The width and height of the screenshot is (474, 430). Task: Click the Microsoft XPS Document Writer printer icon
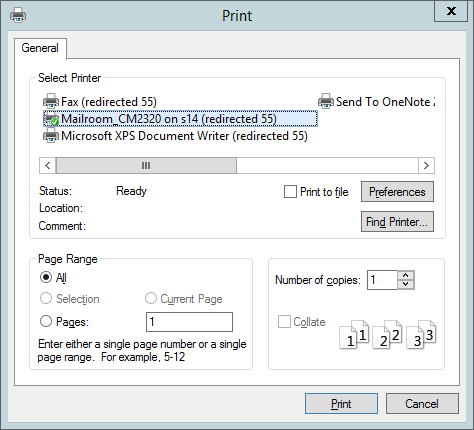coord(51,136)
